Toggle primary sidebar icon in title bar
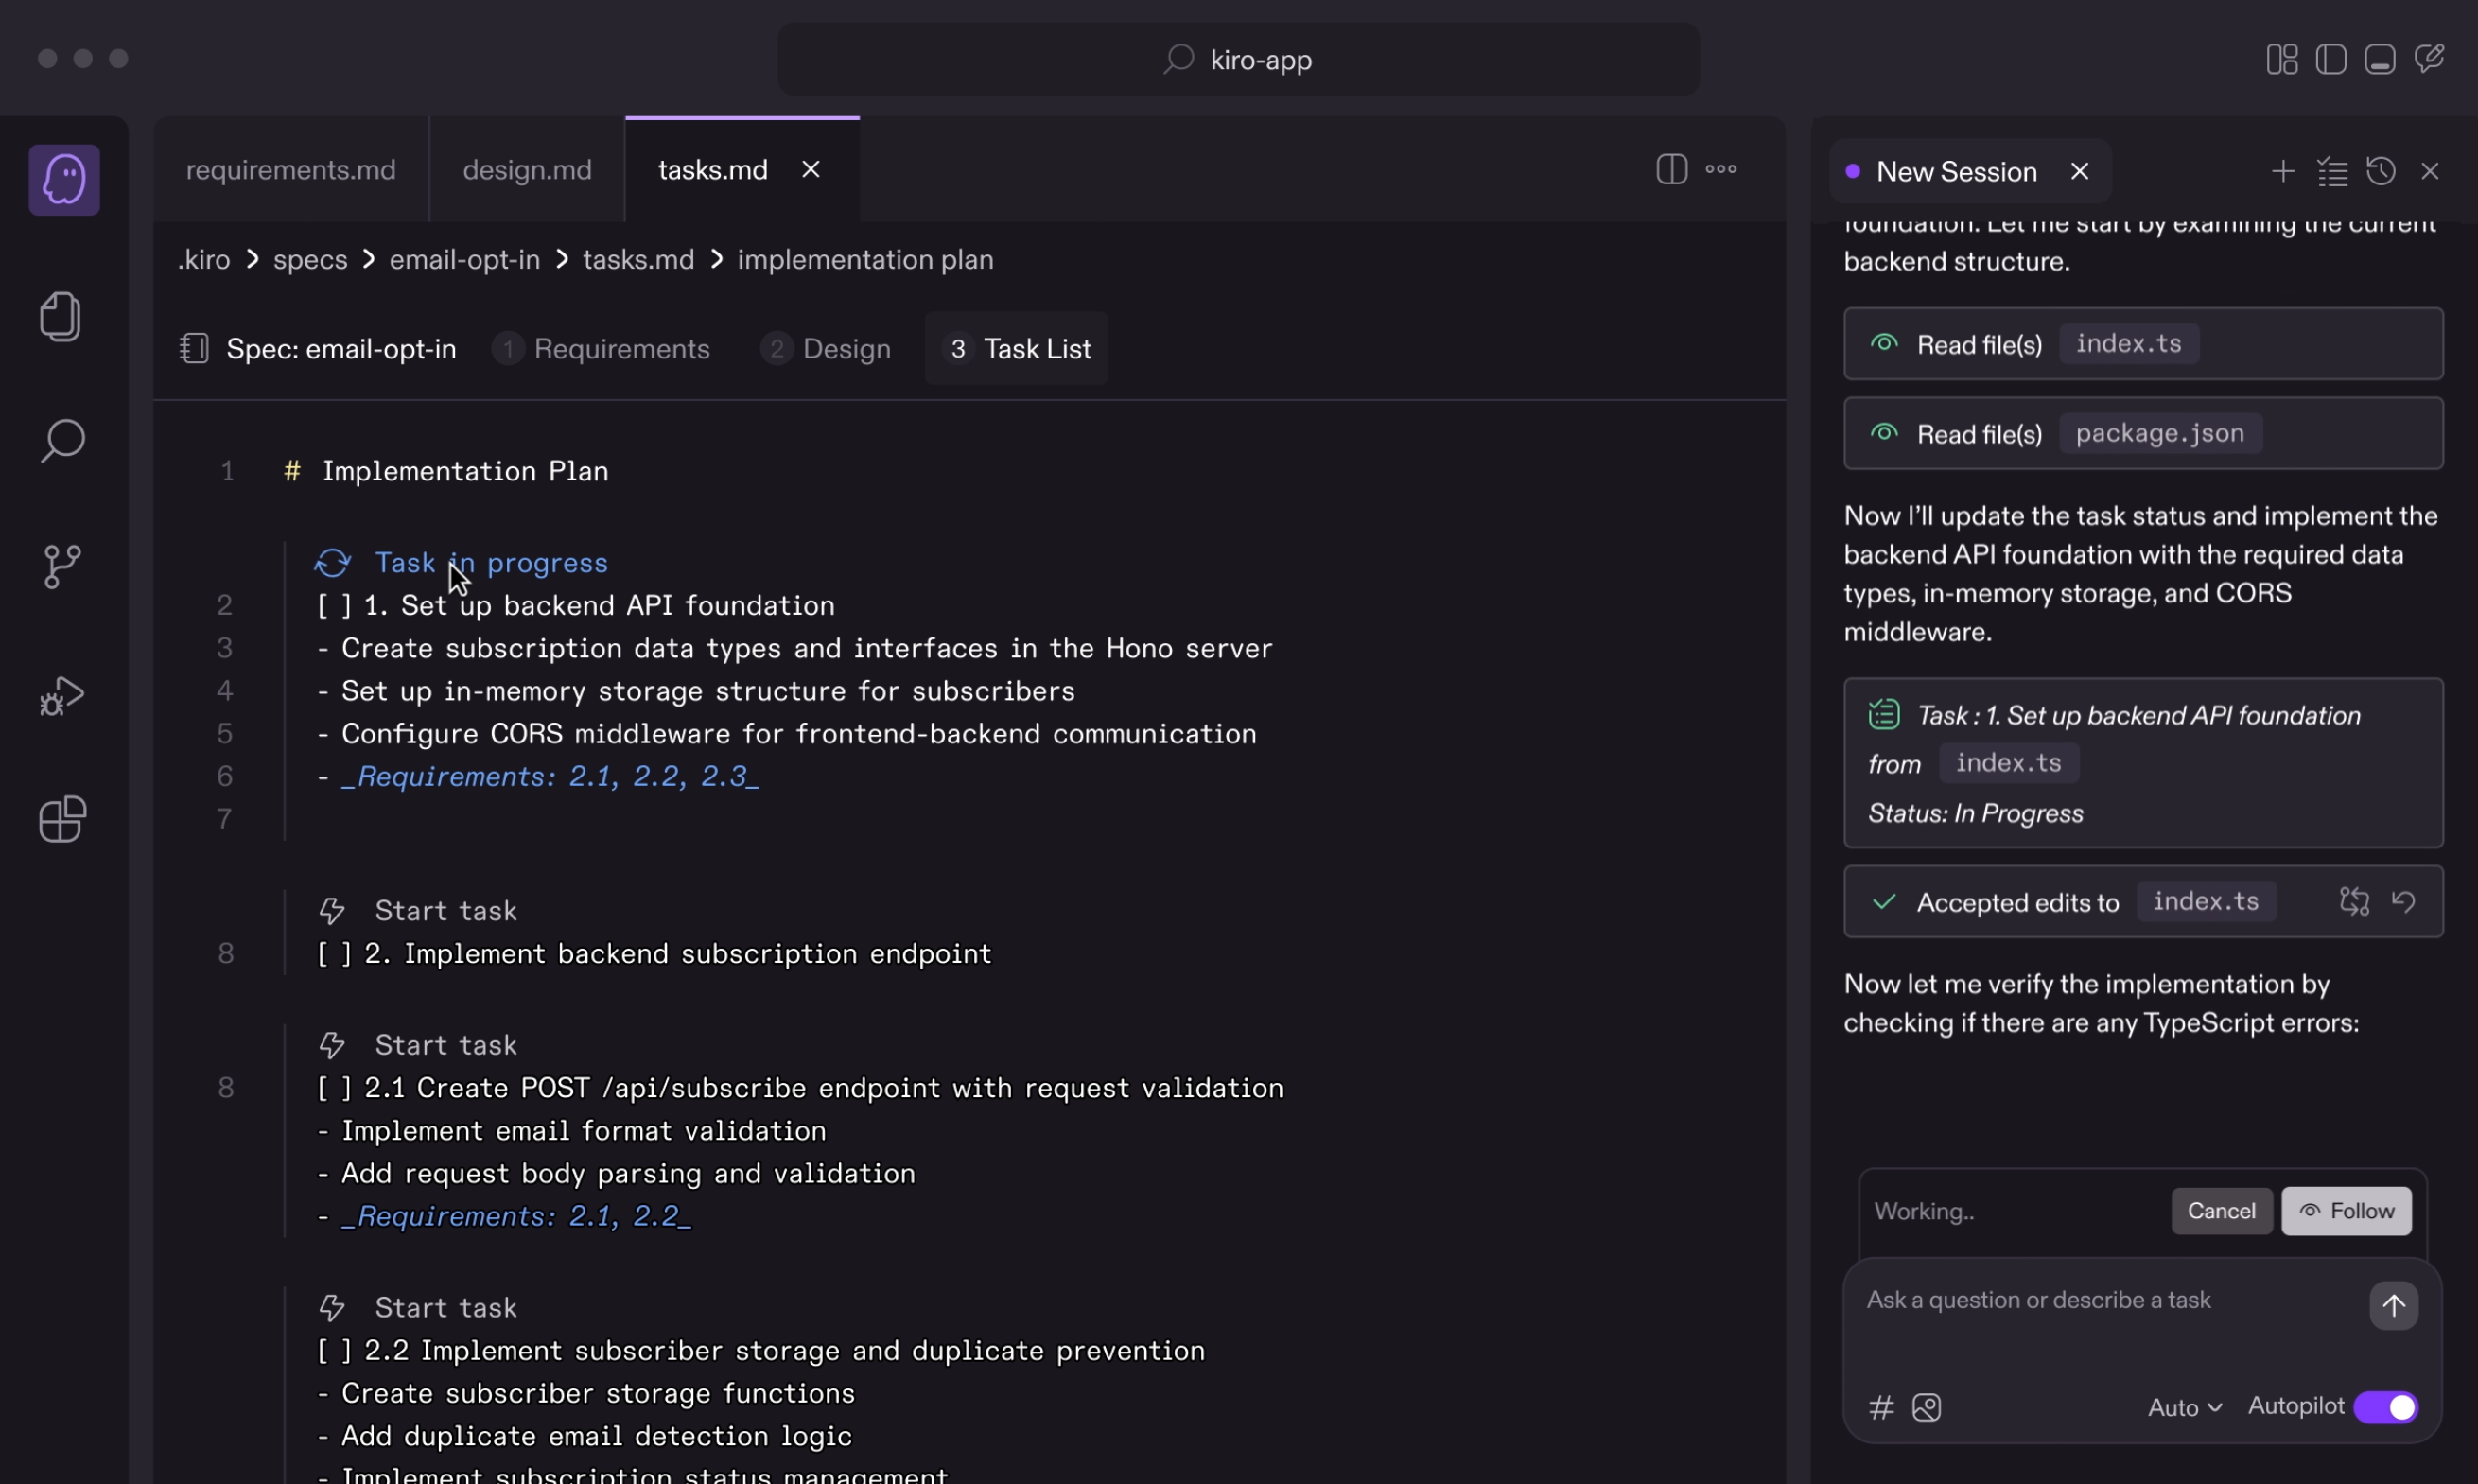This screenshot has width=2478, height=1484. [x=2331, y=59]
